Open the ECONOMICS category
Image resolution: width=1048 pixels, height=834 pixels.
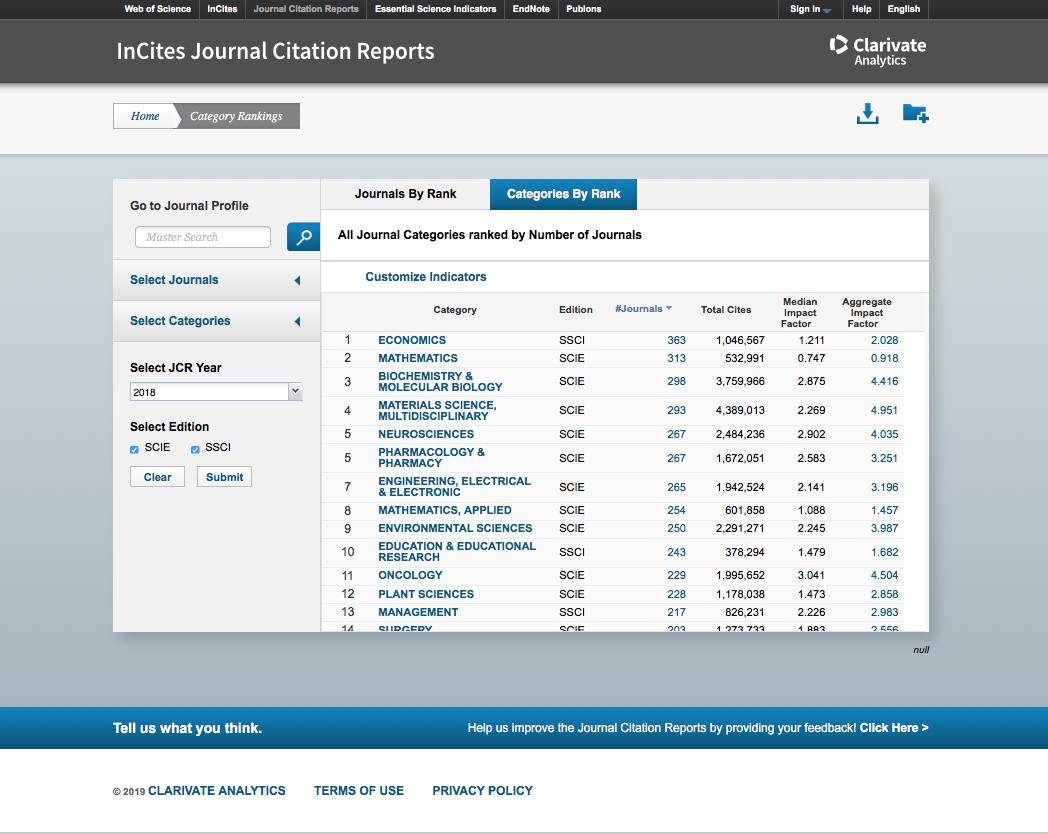[x=412, y=340]
